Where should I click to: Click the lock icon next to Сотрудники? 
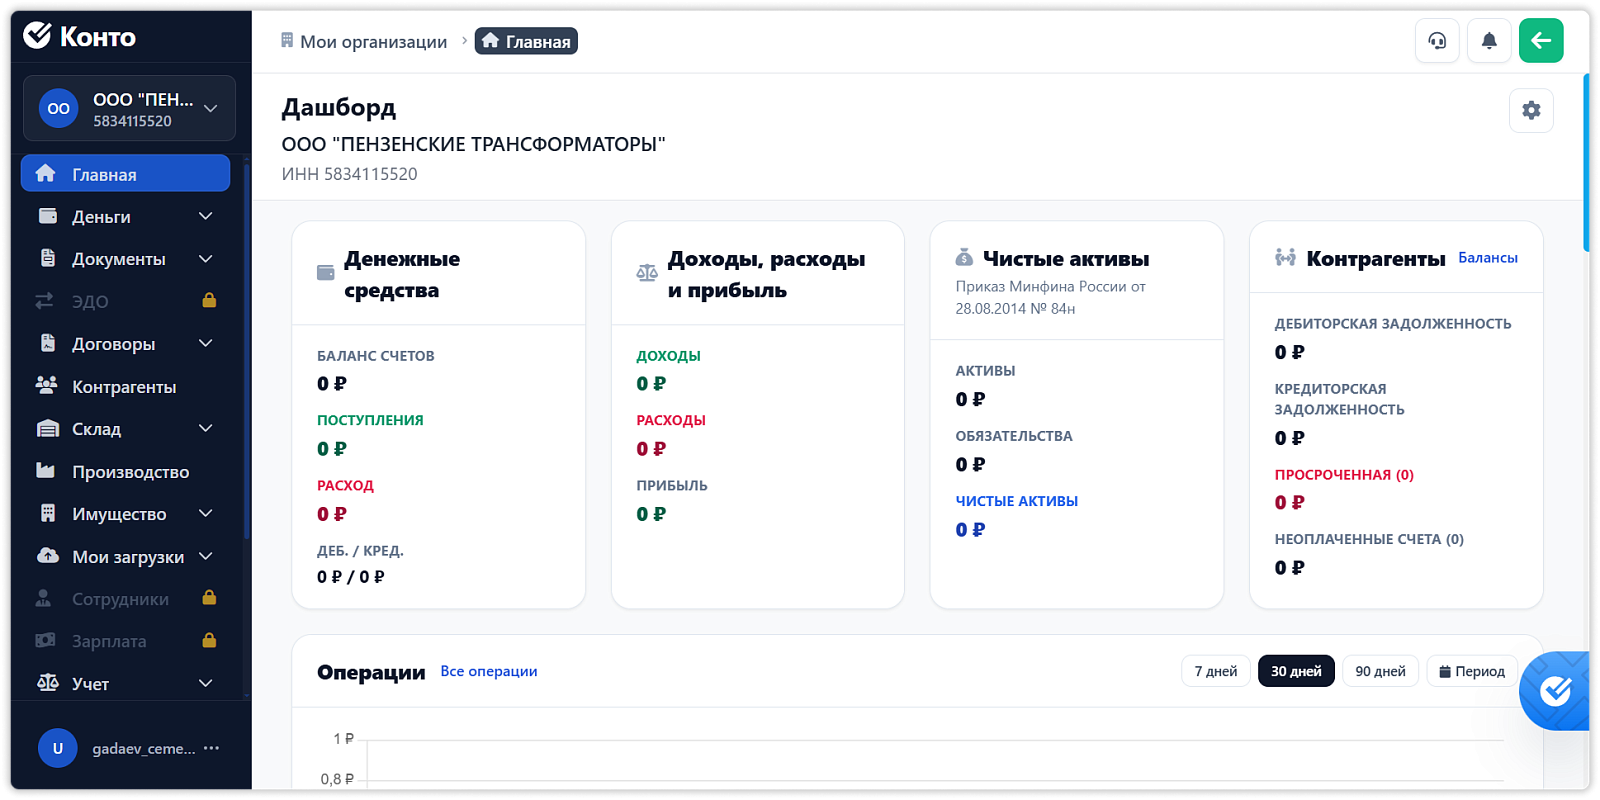tap(209, 598)
